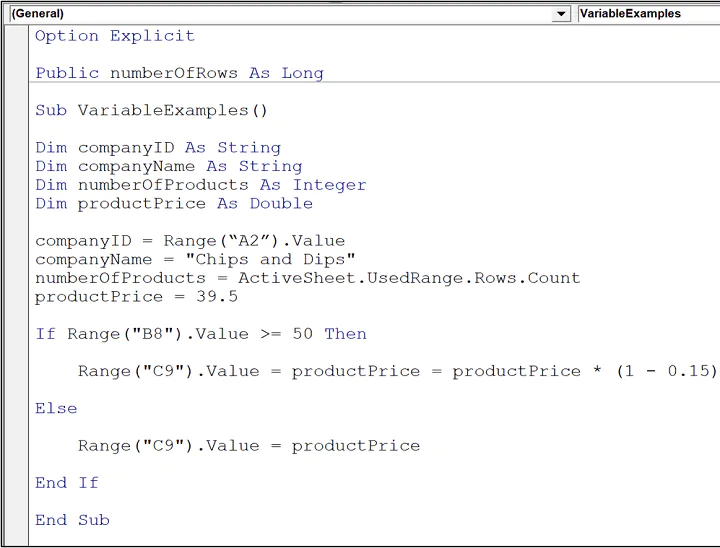Click the 'productPrice = 39.5' line
This screenshot has height=548, width=720.
tap(136, 297)
